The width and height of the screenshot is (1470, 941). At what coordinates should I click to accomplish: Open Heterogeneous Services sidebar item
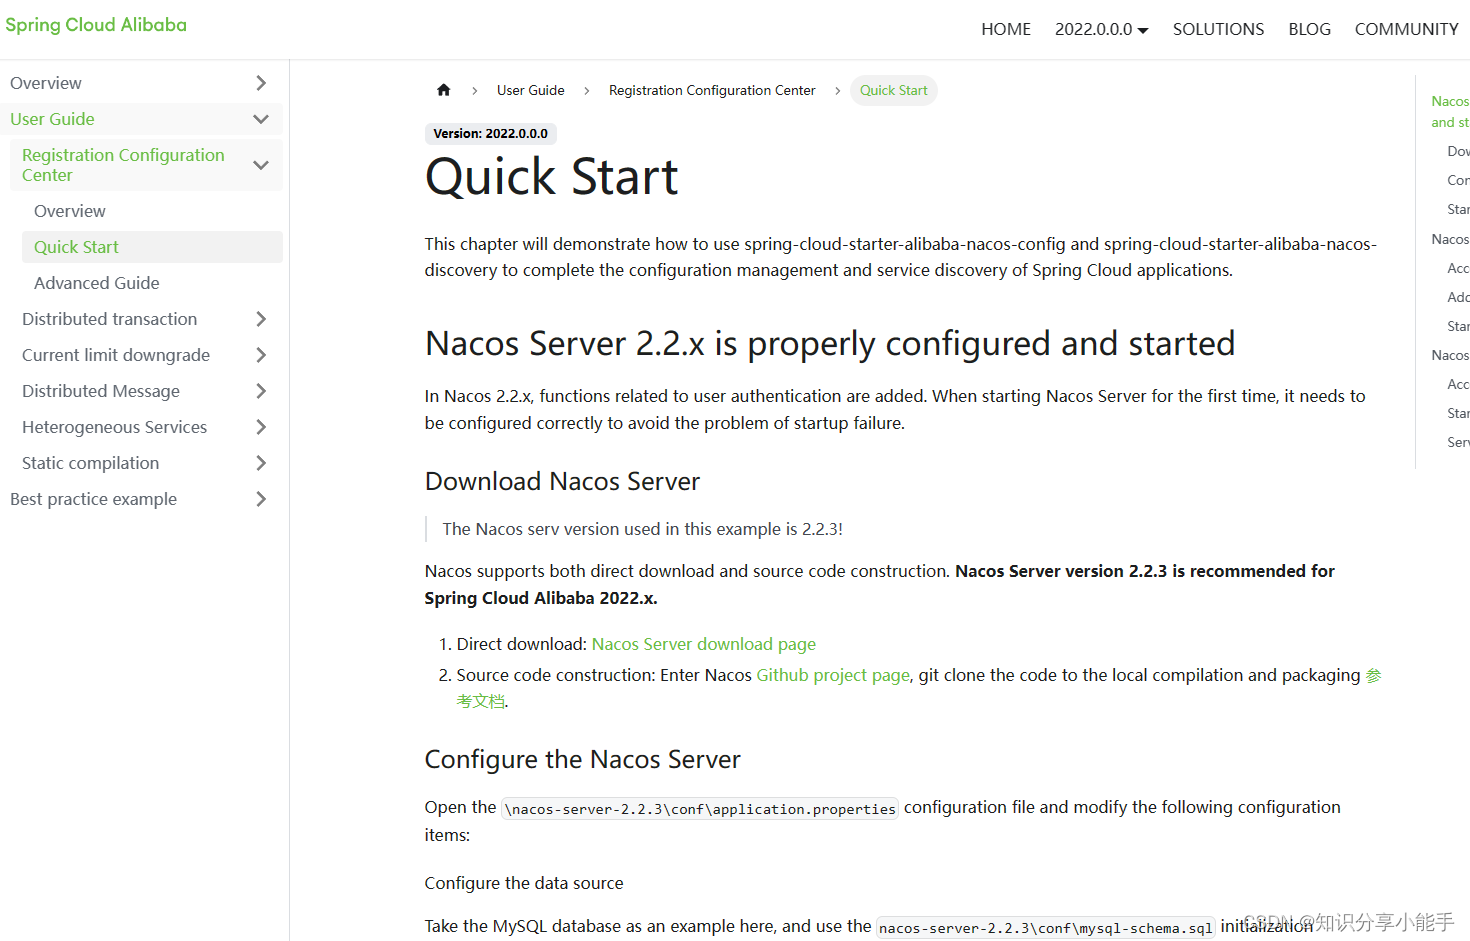tap(115, 427)
